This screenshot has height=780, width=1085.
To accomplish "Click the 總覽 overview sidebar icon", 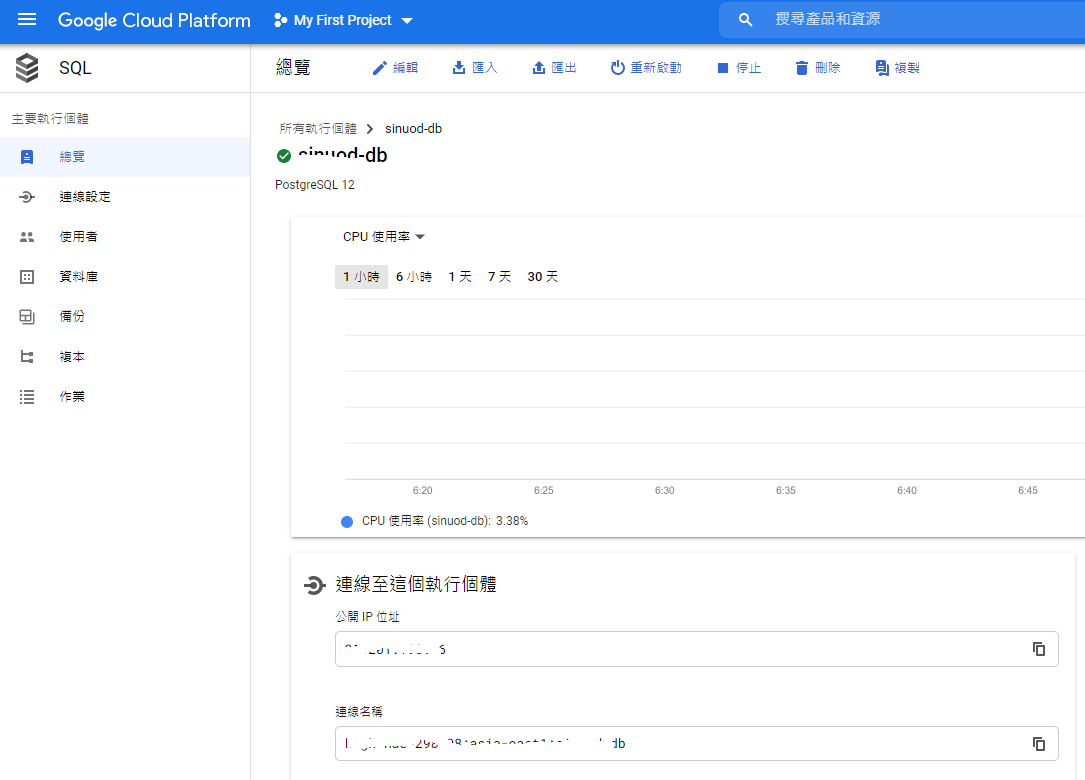I will point(27,157).
